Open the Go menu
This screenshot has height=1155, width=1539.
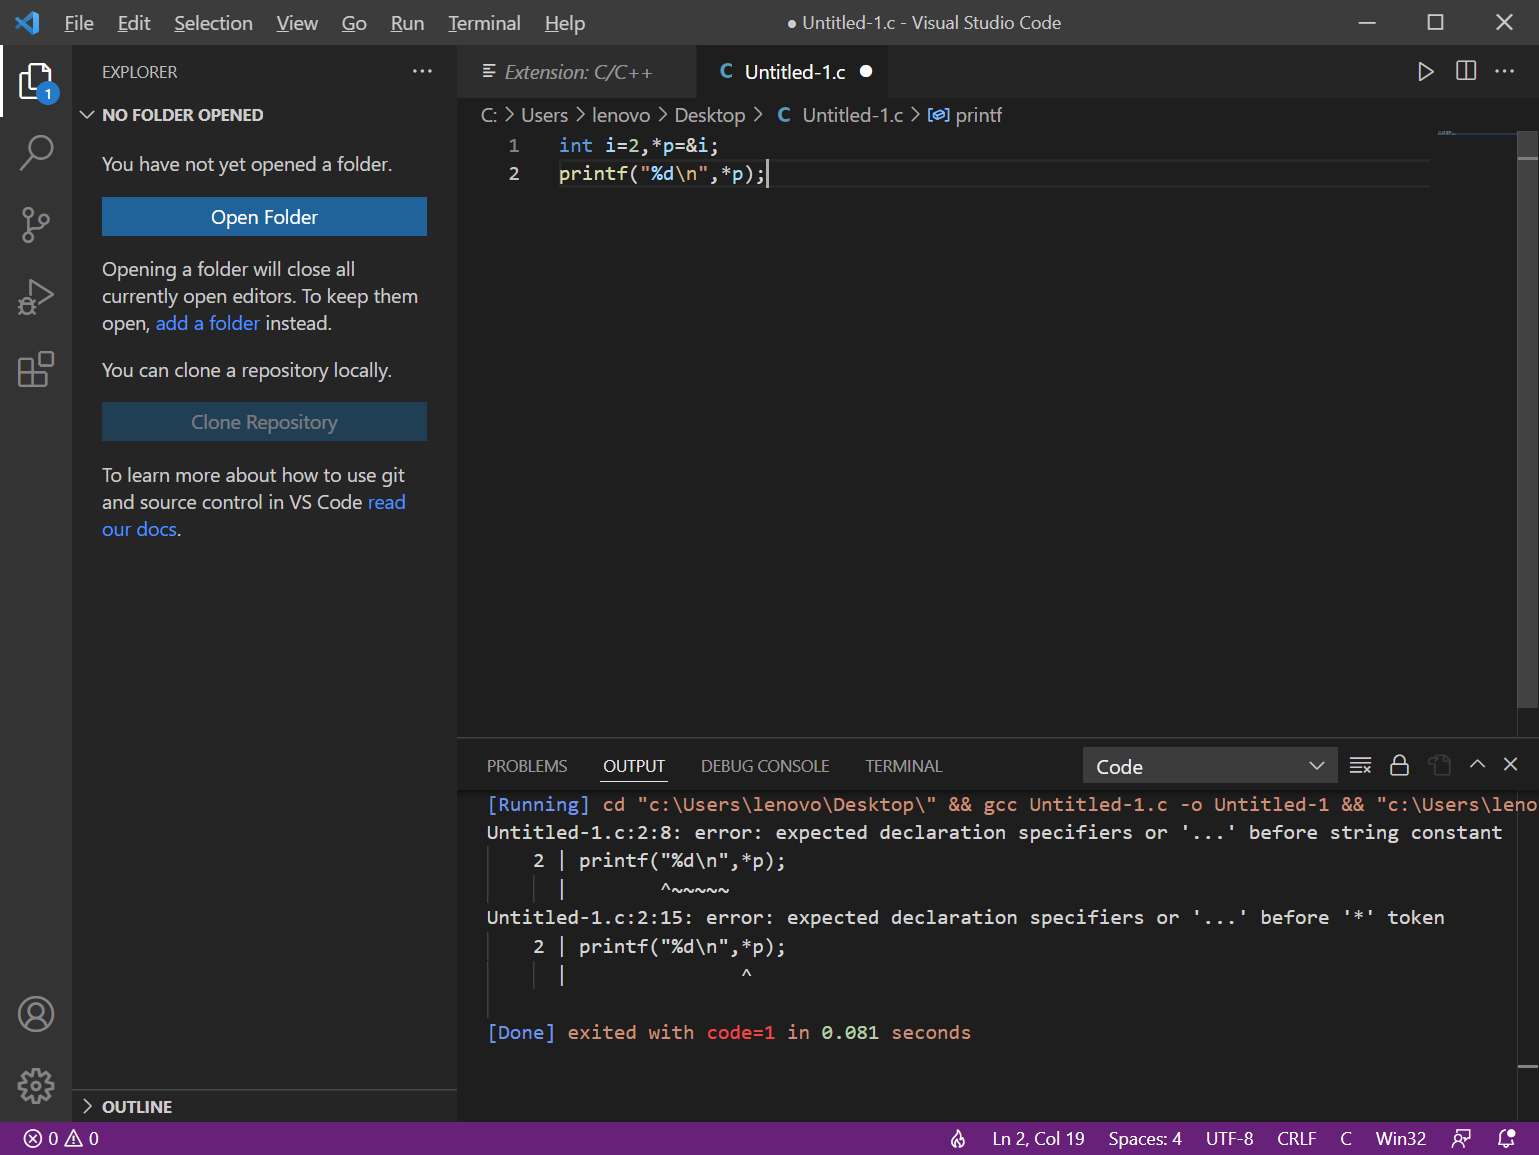point(354,23)
